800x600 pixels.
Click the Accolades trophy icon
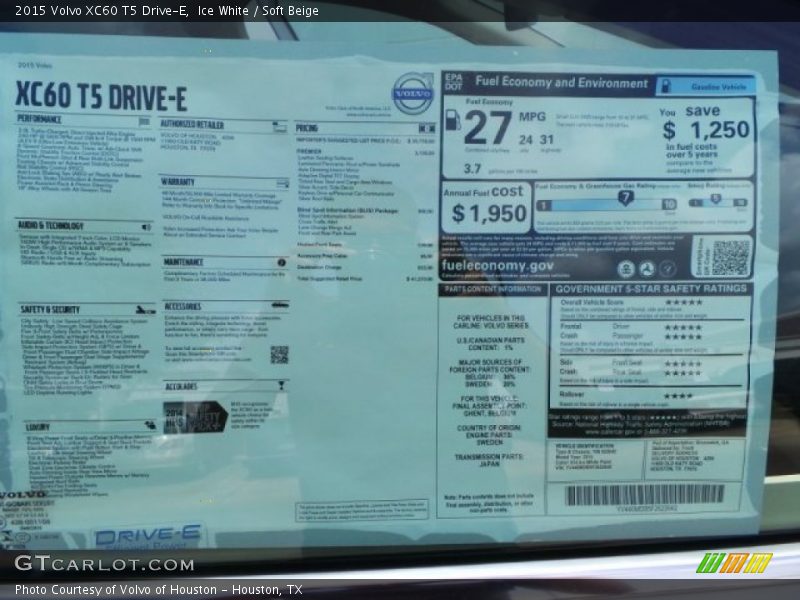pyautogui.click(x=281, y=386)
